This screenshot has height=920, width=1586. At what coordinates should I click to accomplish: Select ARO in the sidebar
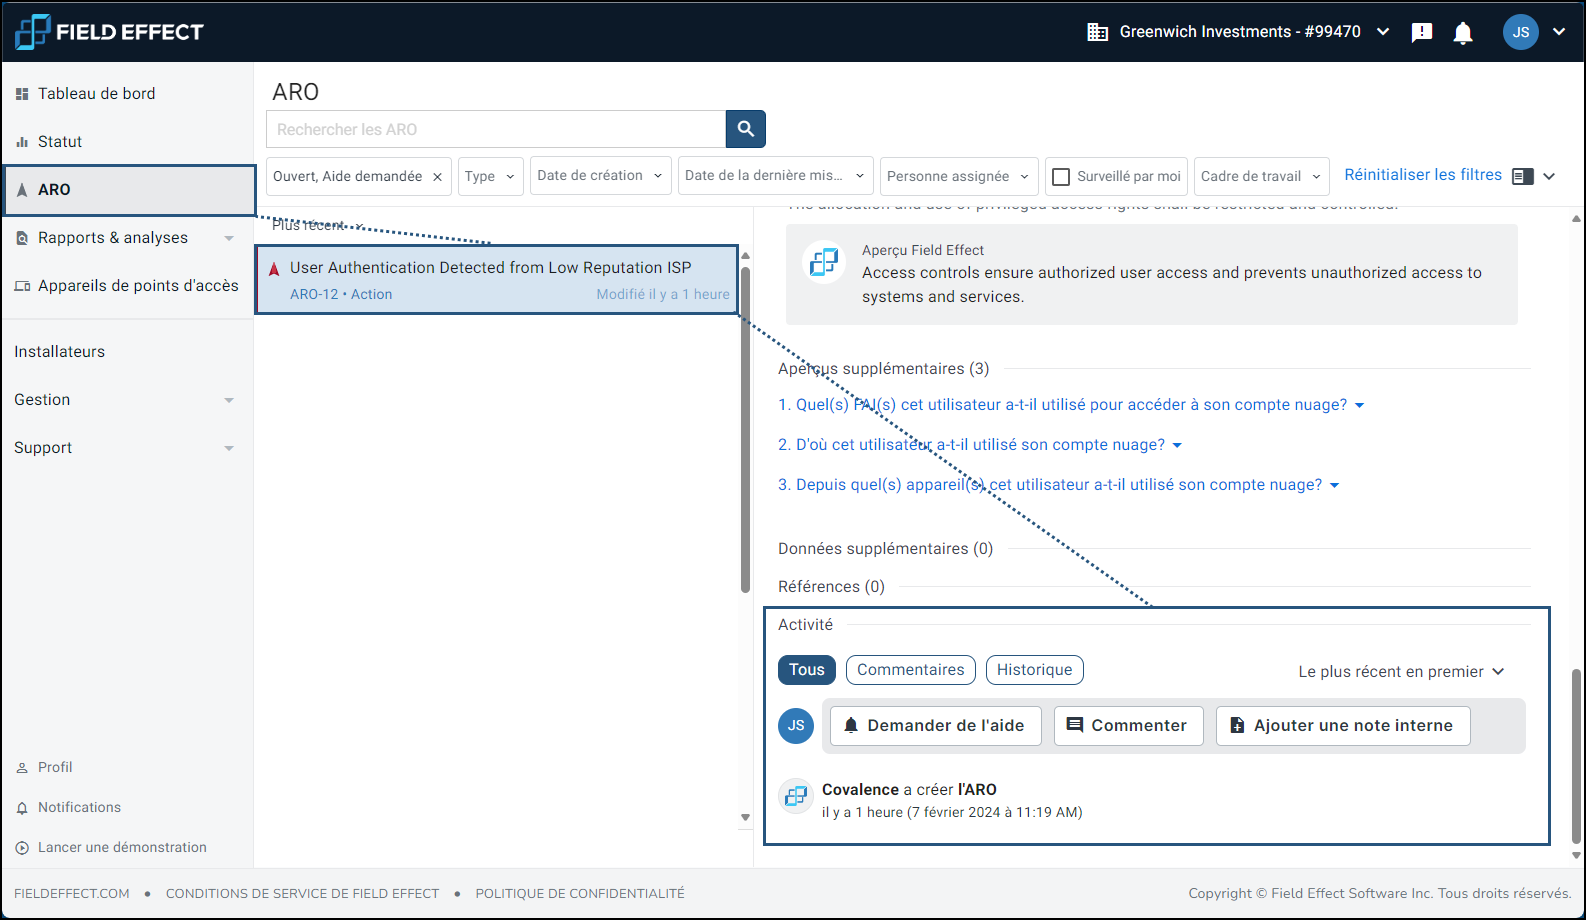point(130,190)
